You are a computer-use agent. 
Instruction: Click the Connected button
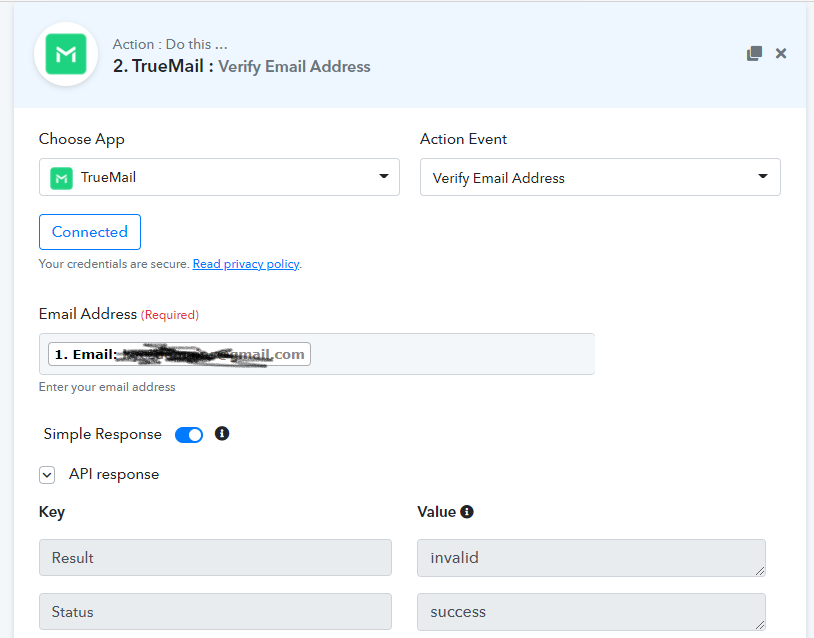90,232
